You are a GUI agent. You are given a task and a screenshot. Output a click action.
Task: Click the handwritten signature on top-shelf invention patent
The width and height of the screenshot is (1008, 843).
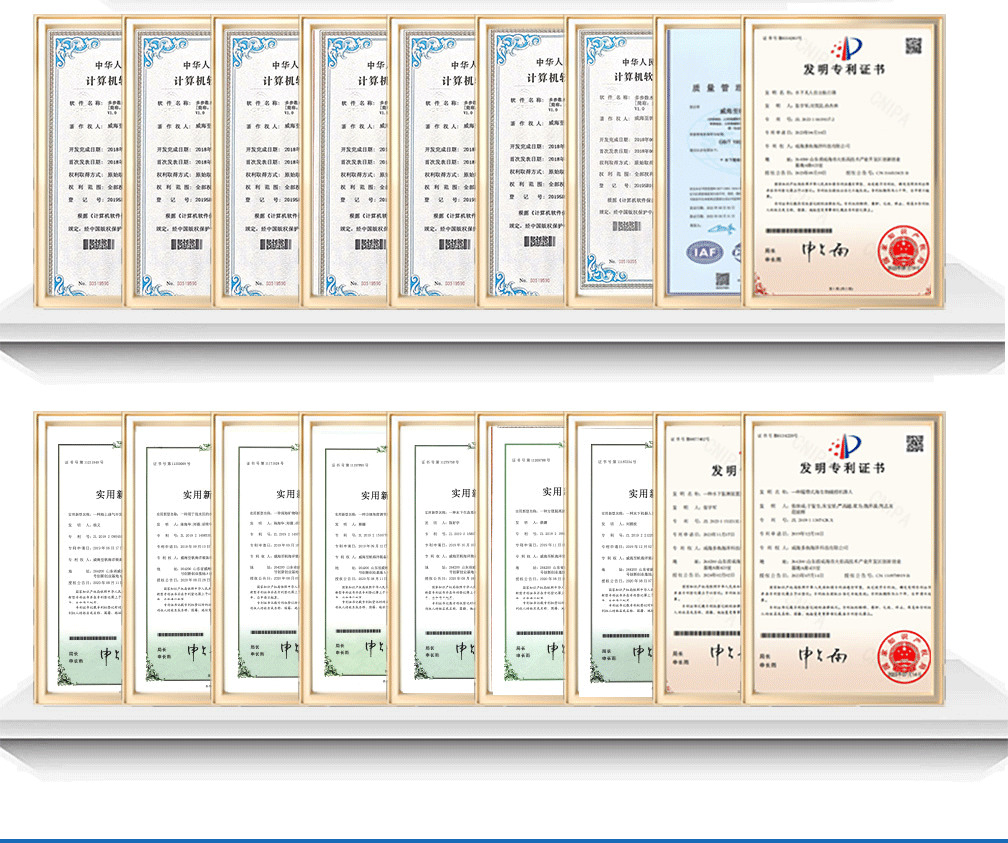point(825,251)
